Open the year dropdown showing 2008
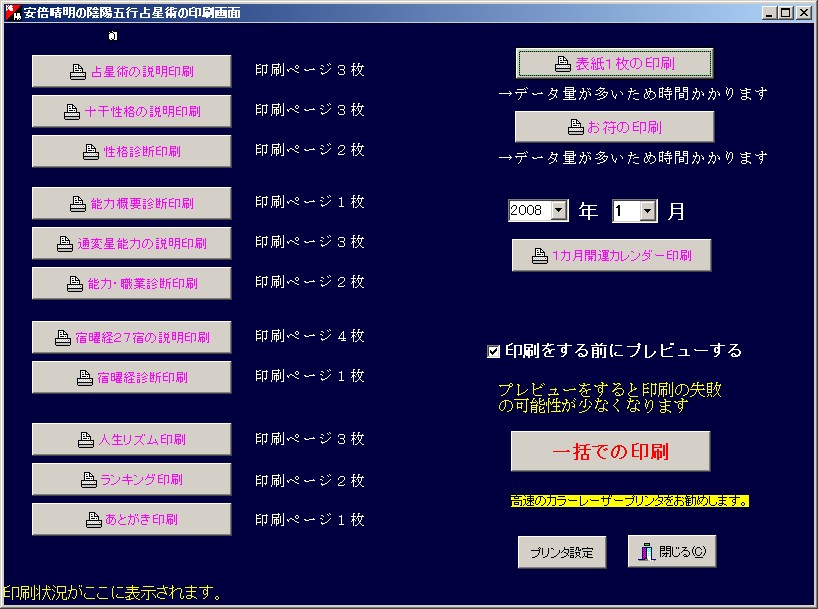818x609 pixels. pyautogui.click(x=559, y=210)
